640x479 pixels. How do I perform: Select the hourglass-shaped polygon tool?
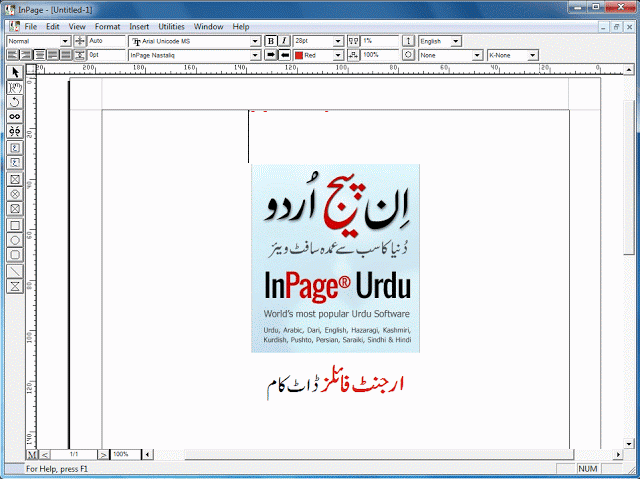click(15, 286)
